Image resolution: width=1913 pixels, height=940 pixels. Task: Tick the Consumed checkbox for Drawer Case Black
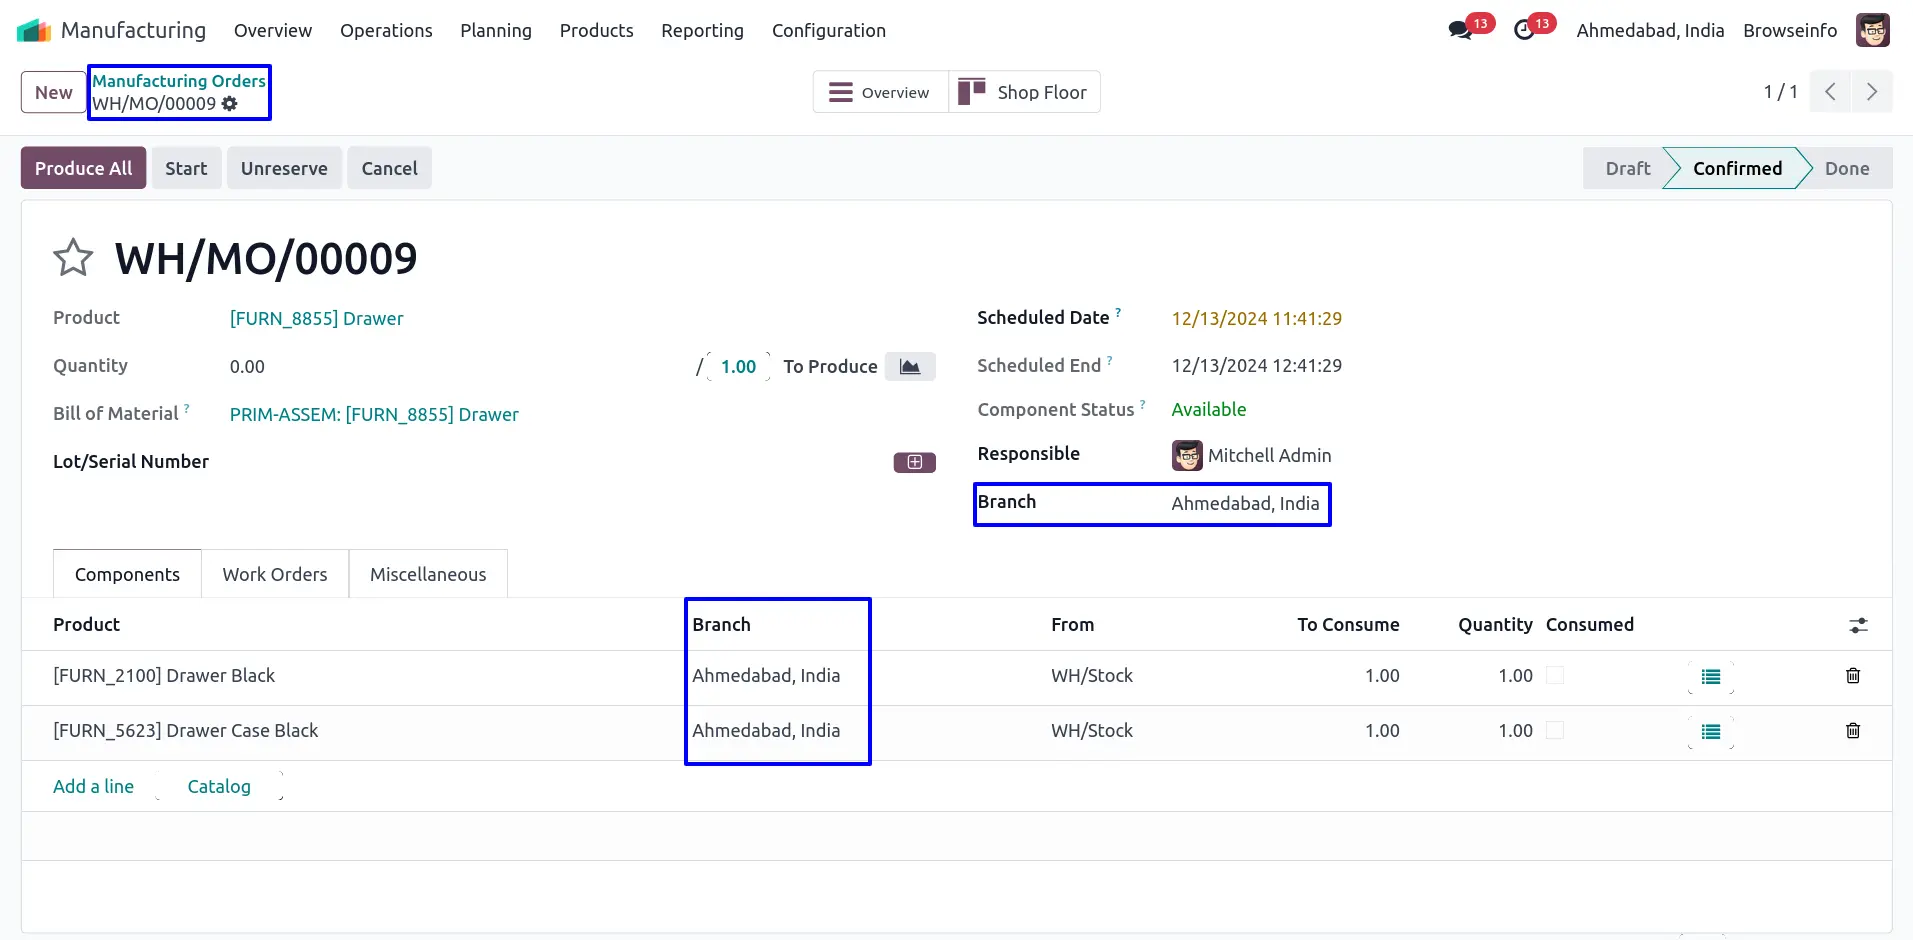coord(1555,731)
